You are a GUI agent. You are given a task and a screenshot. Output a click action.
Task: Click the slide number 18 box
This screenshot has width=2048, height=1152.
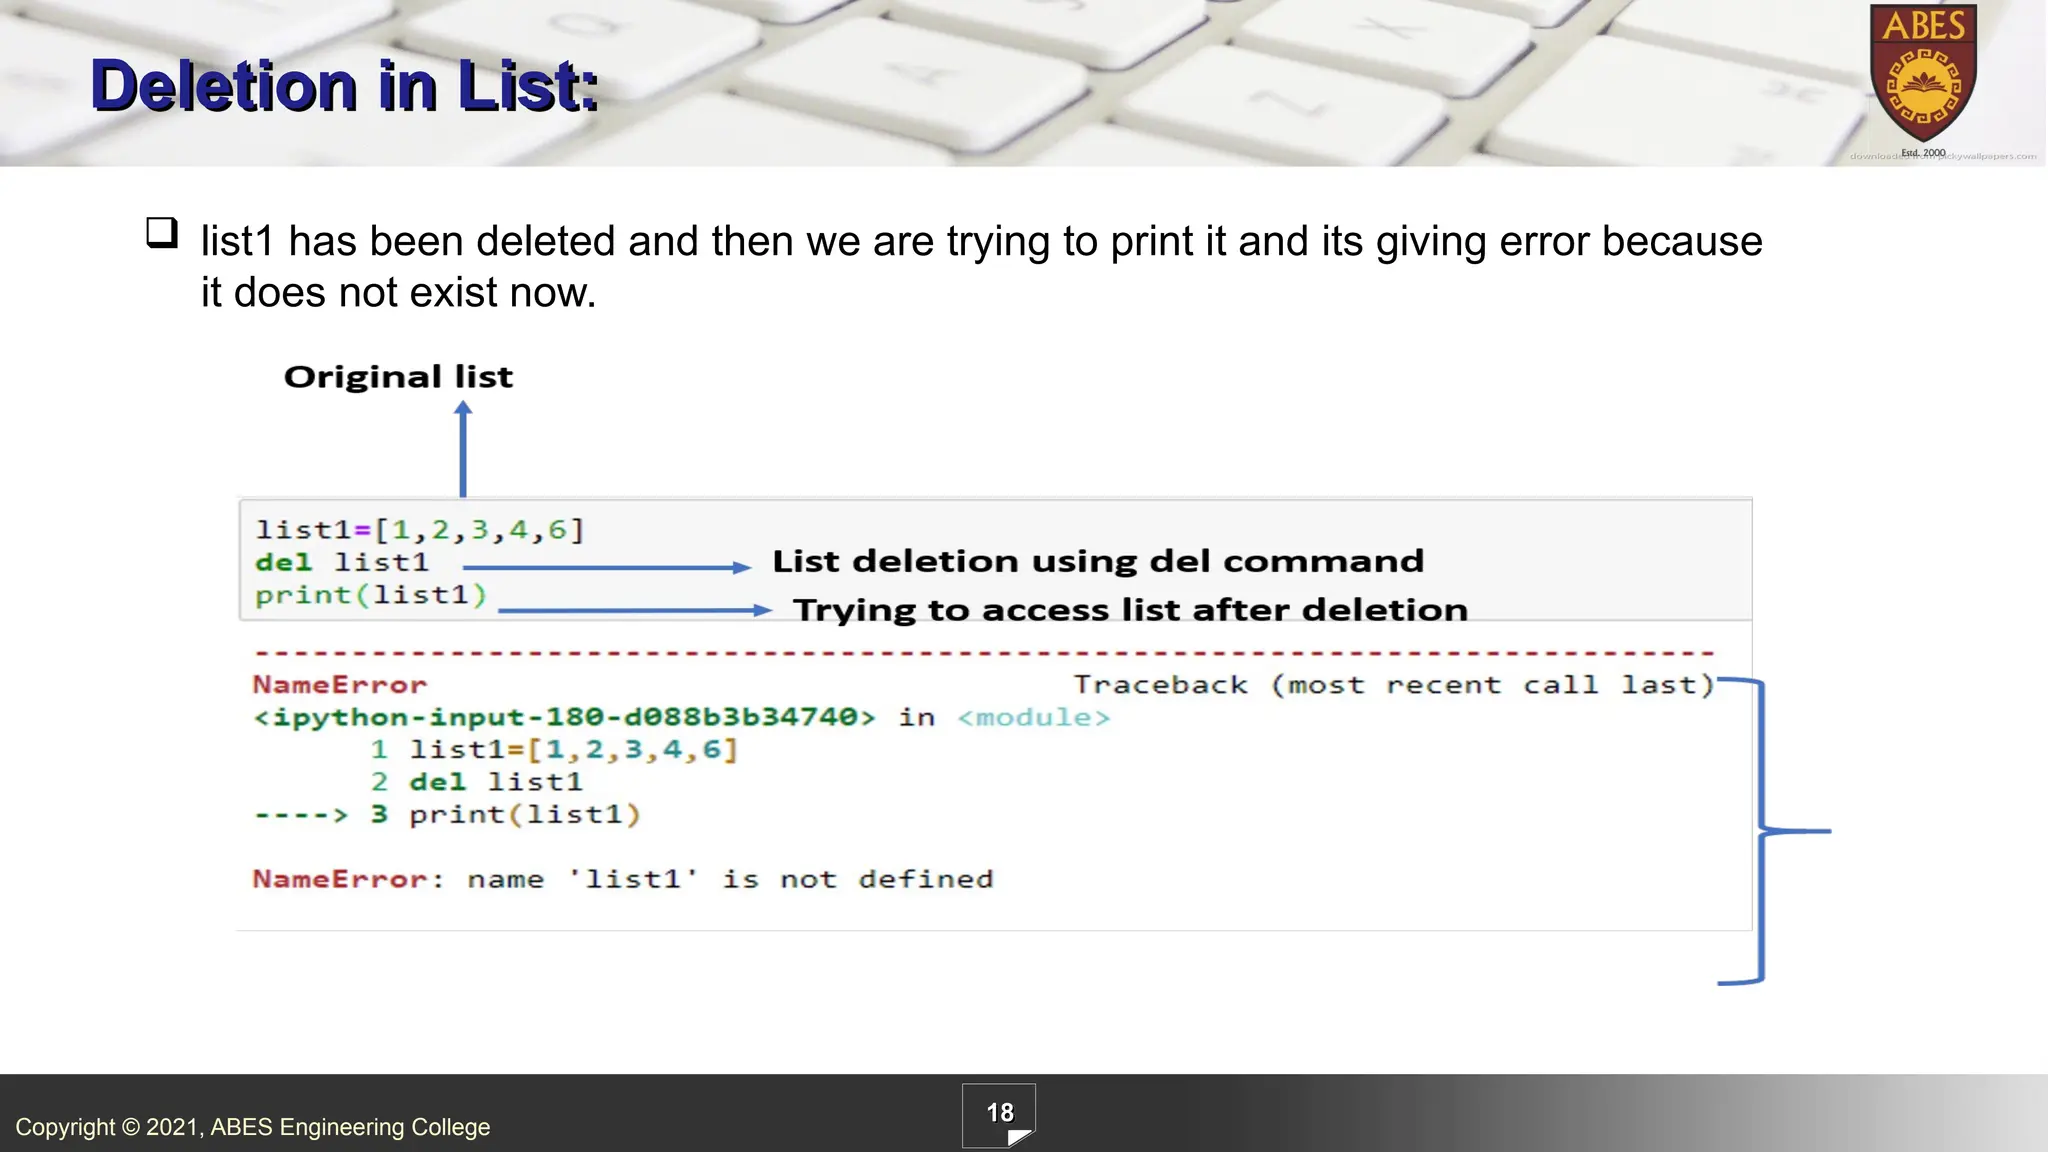pyautogui.click(x=999, y=1115)
